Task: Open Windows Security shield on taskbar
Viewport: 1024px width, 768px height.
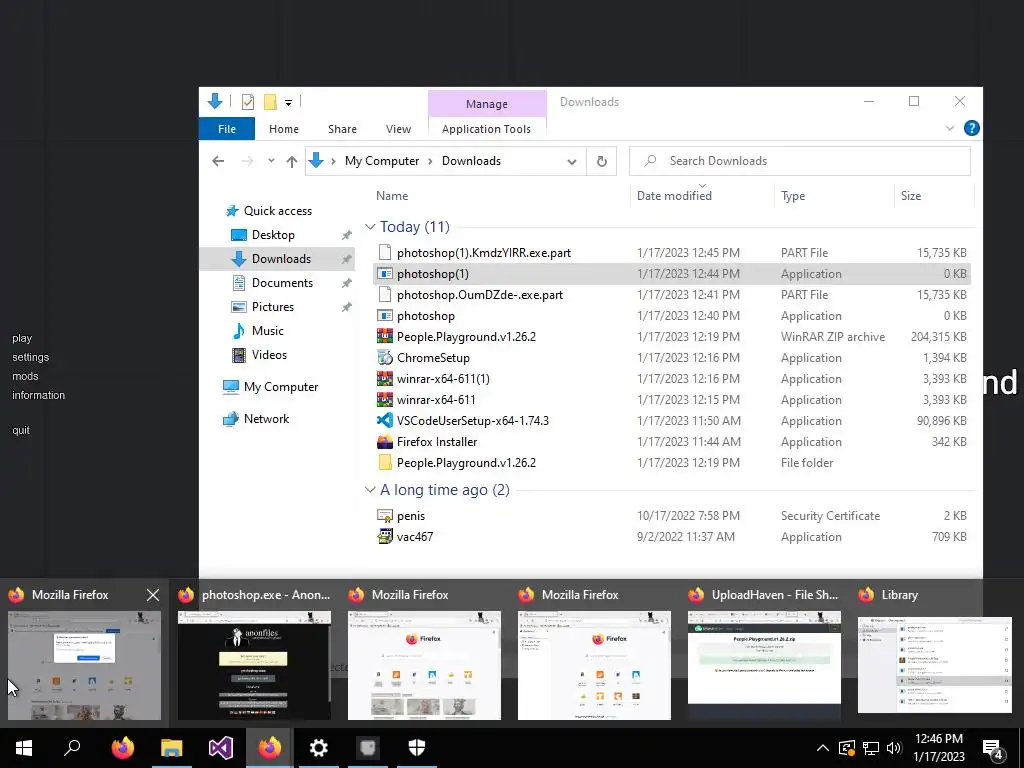Action: click(417, 748)
